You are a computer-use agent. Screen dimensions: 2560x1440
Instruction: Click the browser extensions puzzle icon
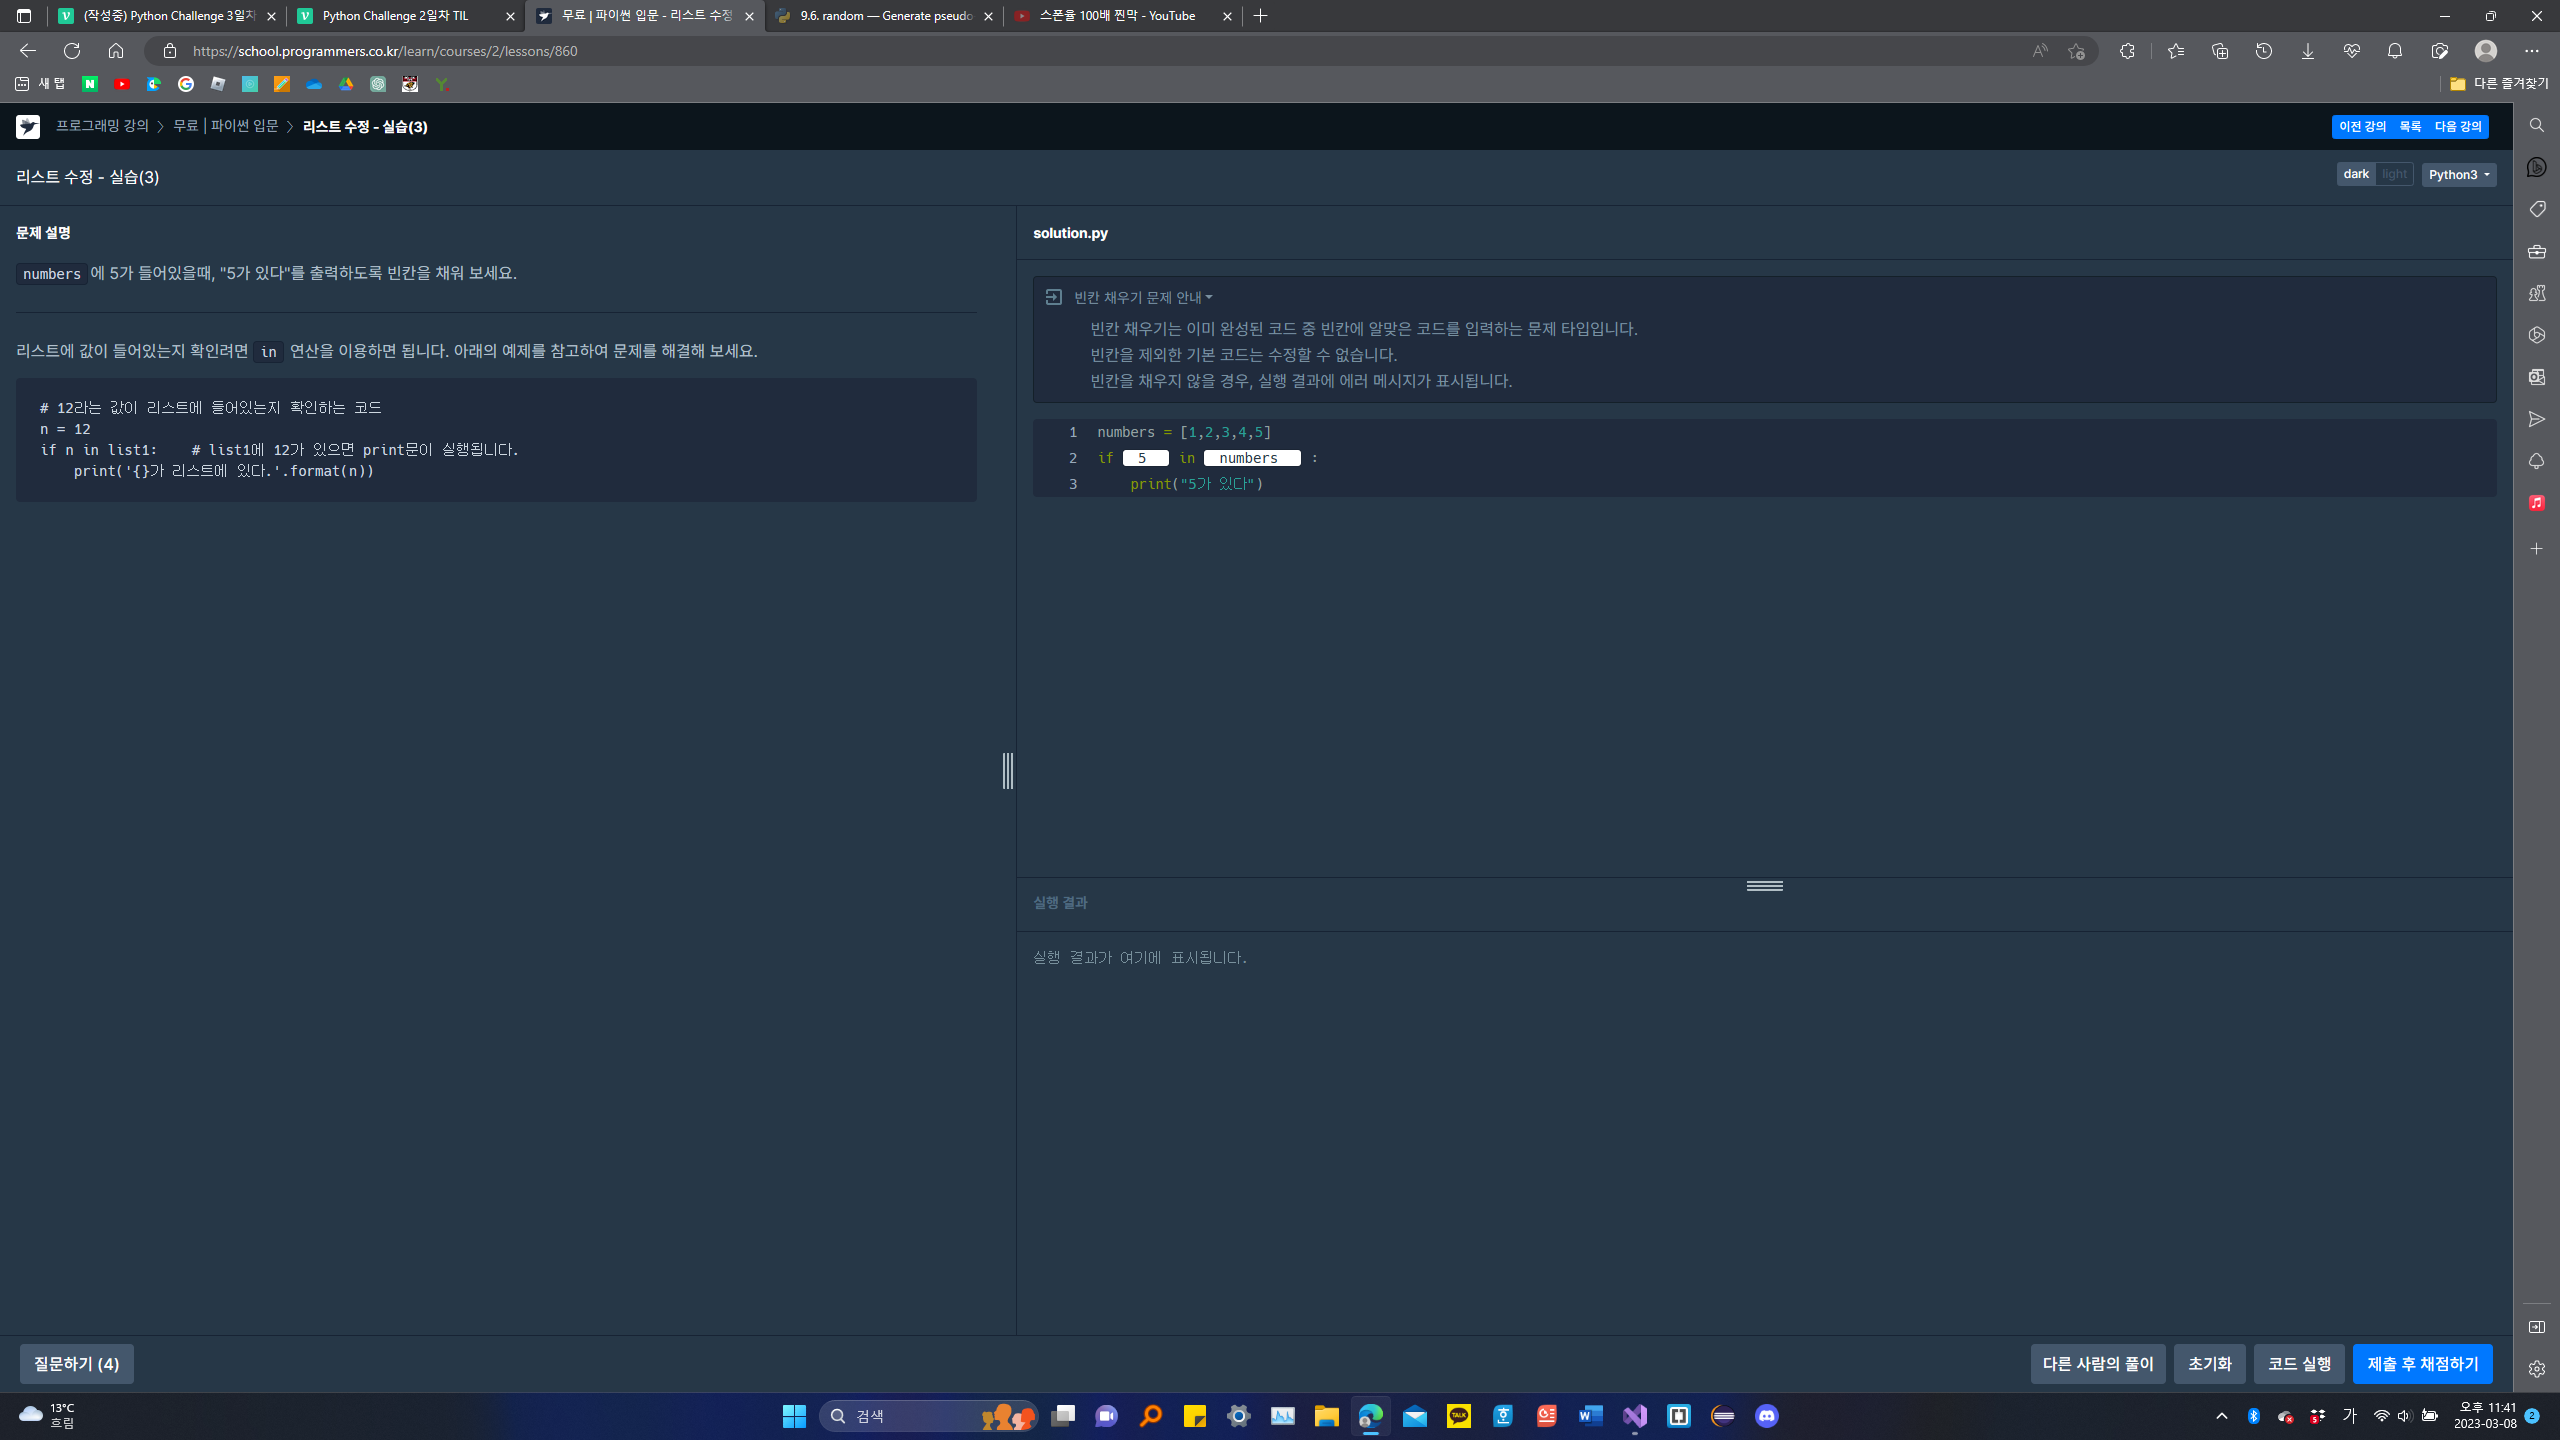coord(2127,51)
